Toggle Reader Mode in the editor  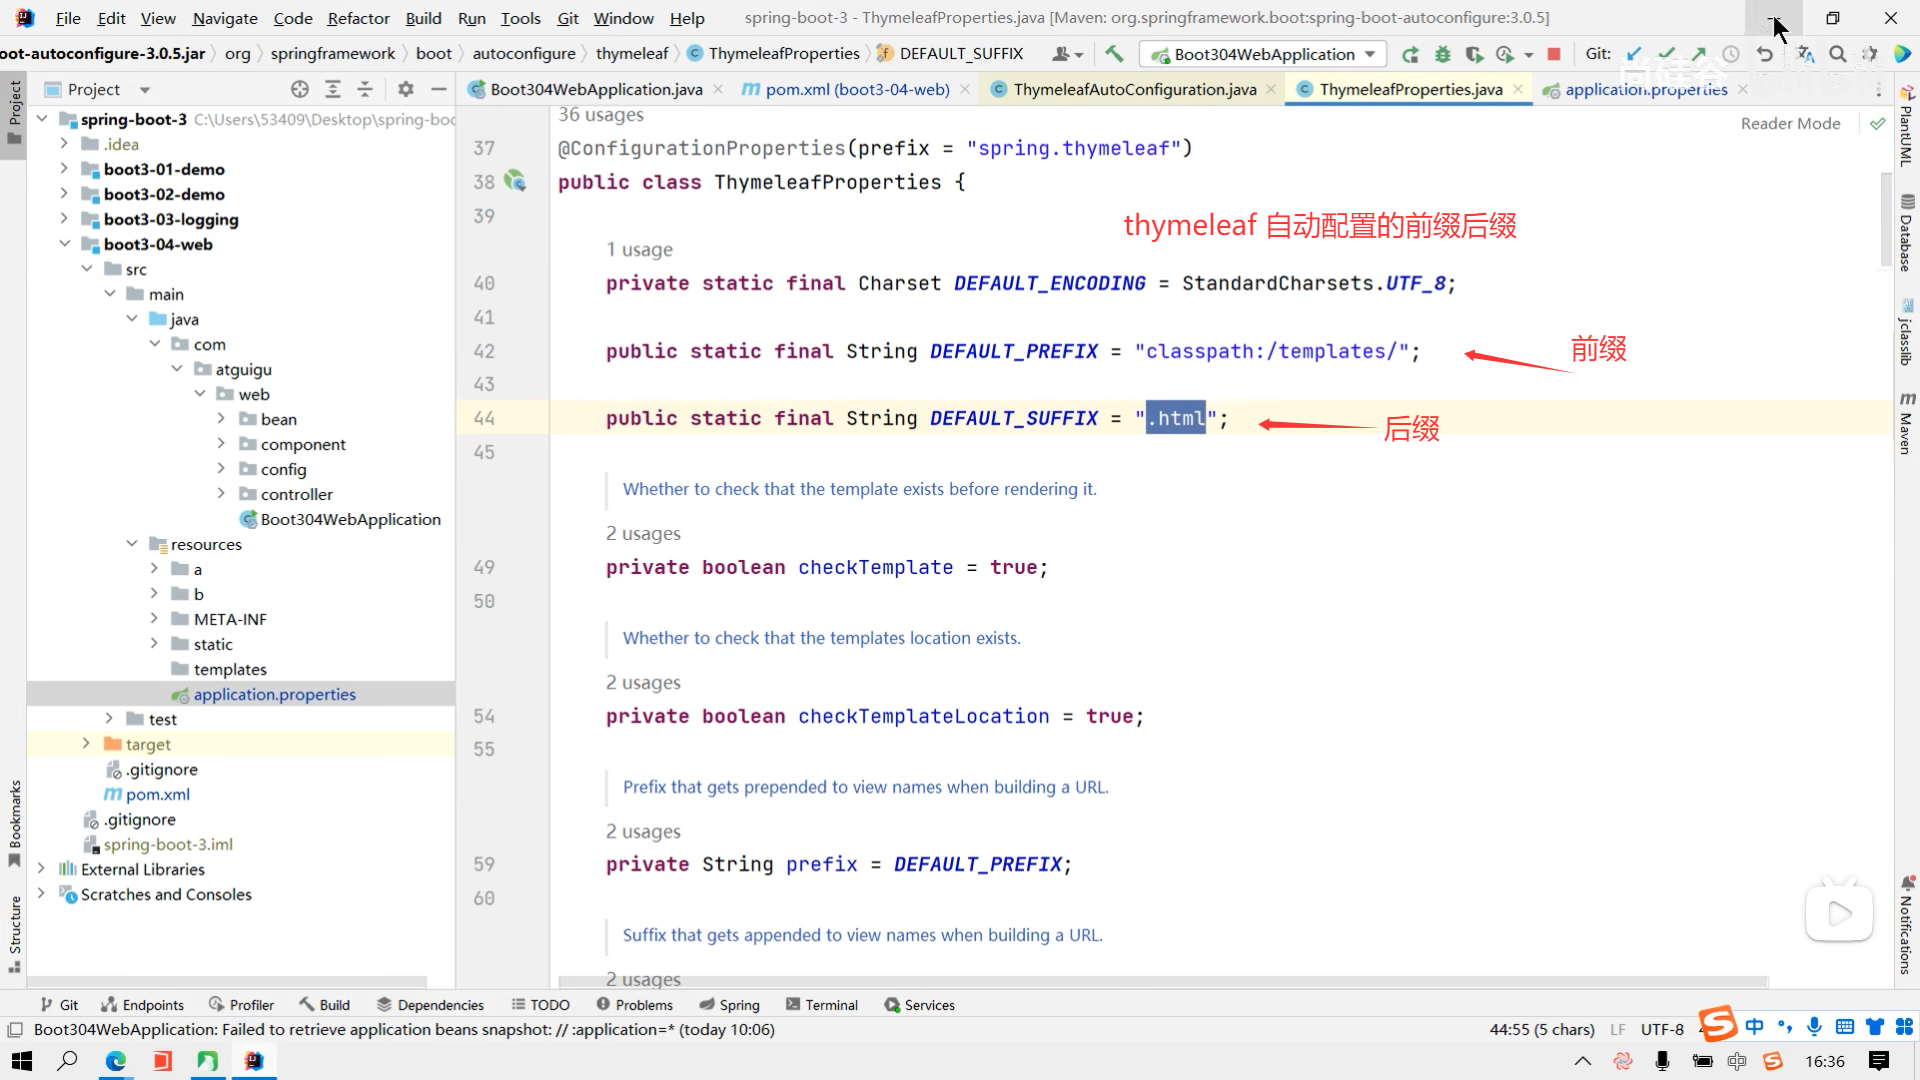(1790, 123)
